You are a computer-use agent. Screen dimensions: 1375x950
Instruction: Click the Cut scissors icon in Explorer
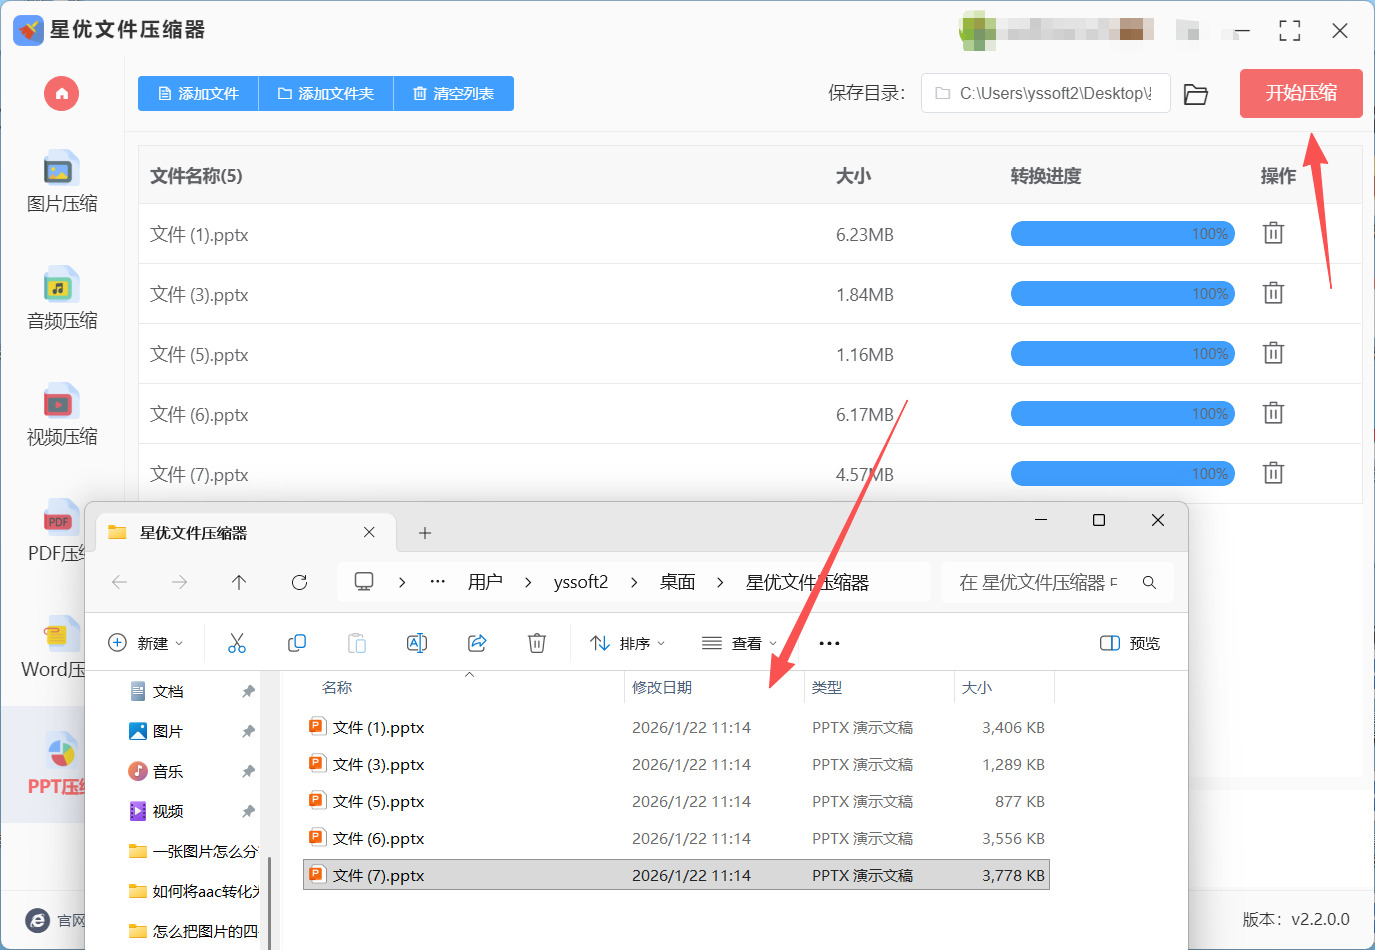237,643
